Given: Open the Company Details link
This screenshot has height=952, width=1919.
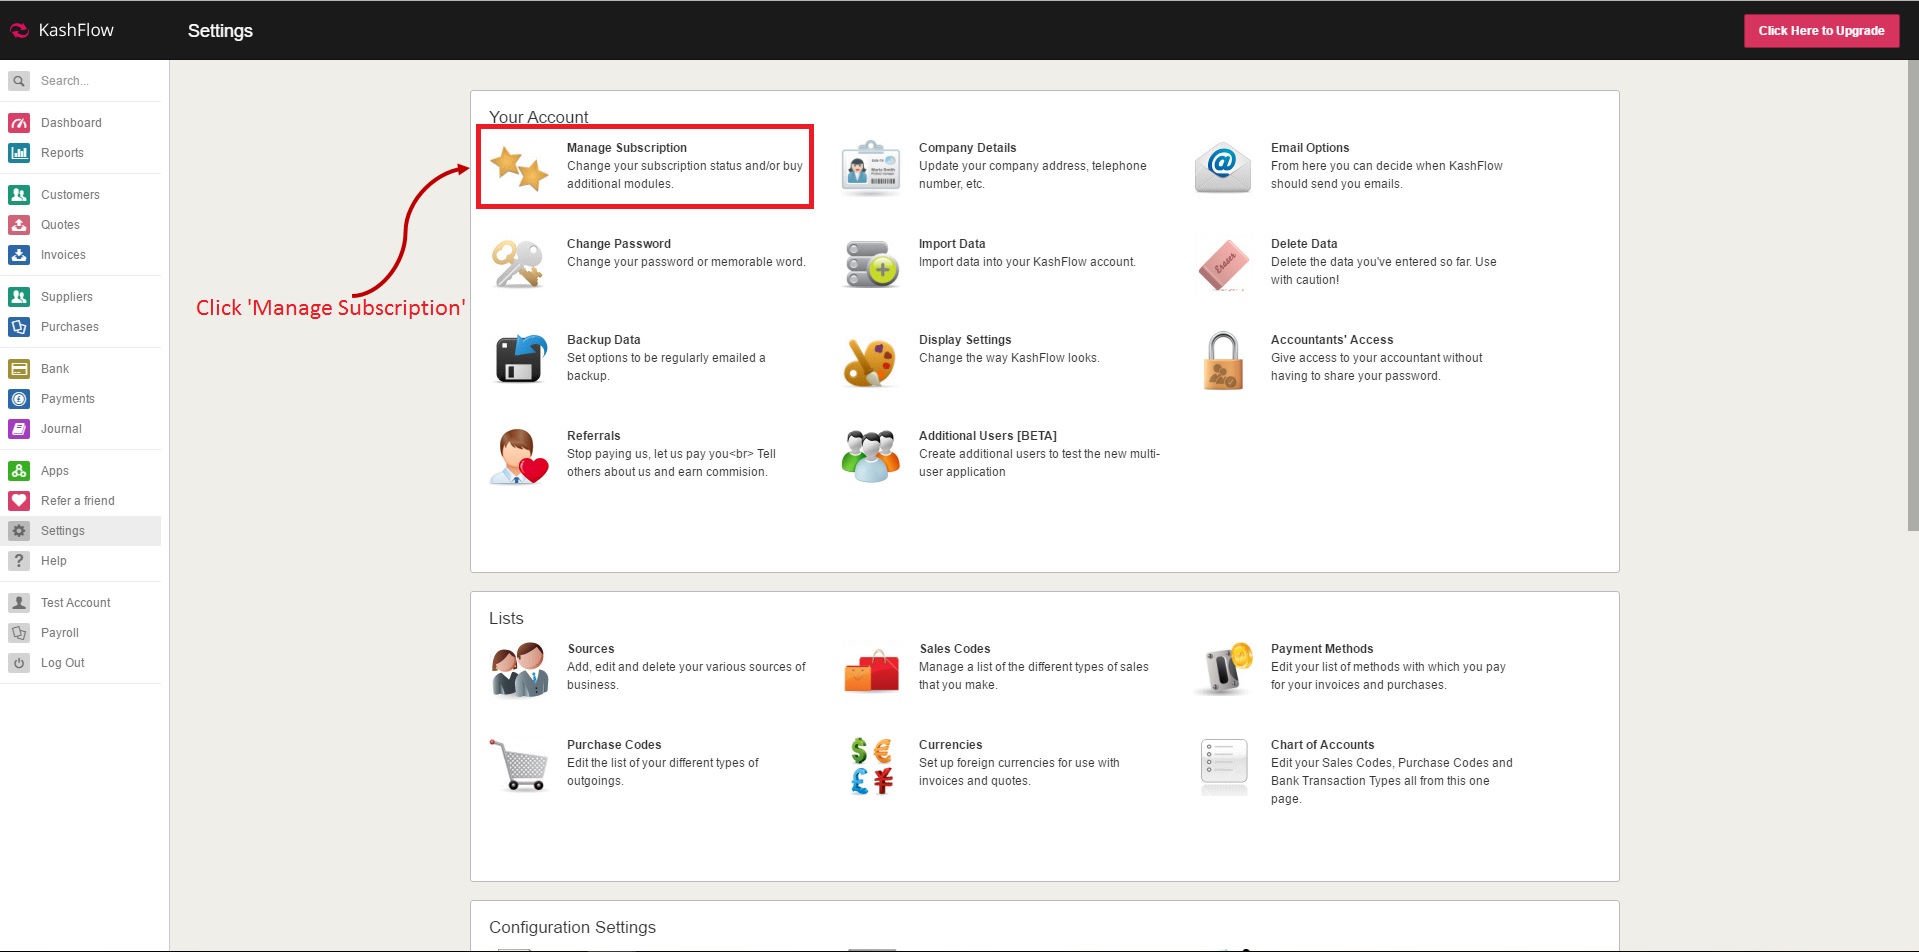Looking at the screenshot, I should [967, 148].
